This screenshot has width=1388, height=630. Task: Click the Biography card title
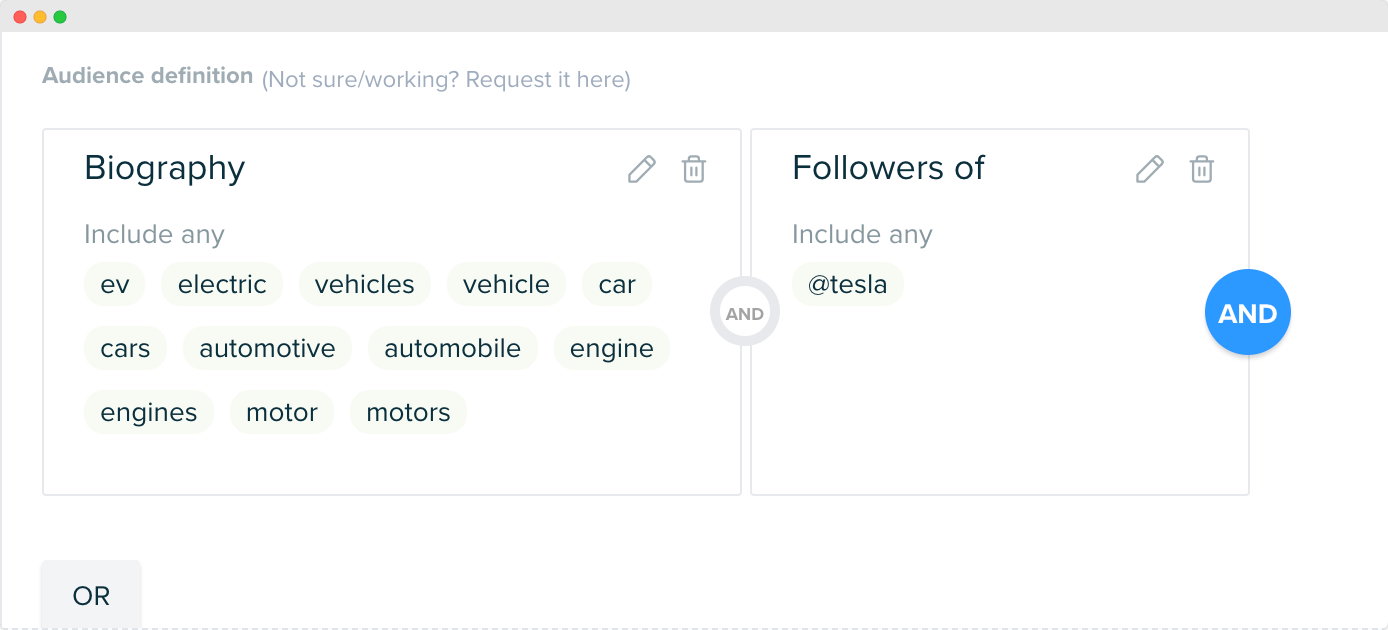[x=164, y=168]
